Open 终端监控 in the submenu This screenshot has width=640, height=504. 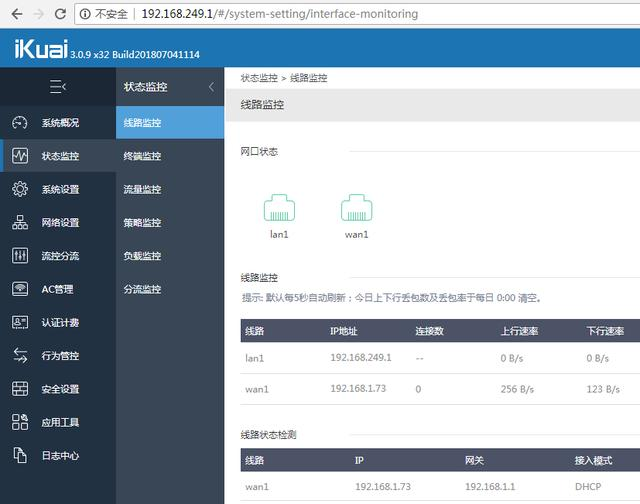click(x=142, y=156)
